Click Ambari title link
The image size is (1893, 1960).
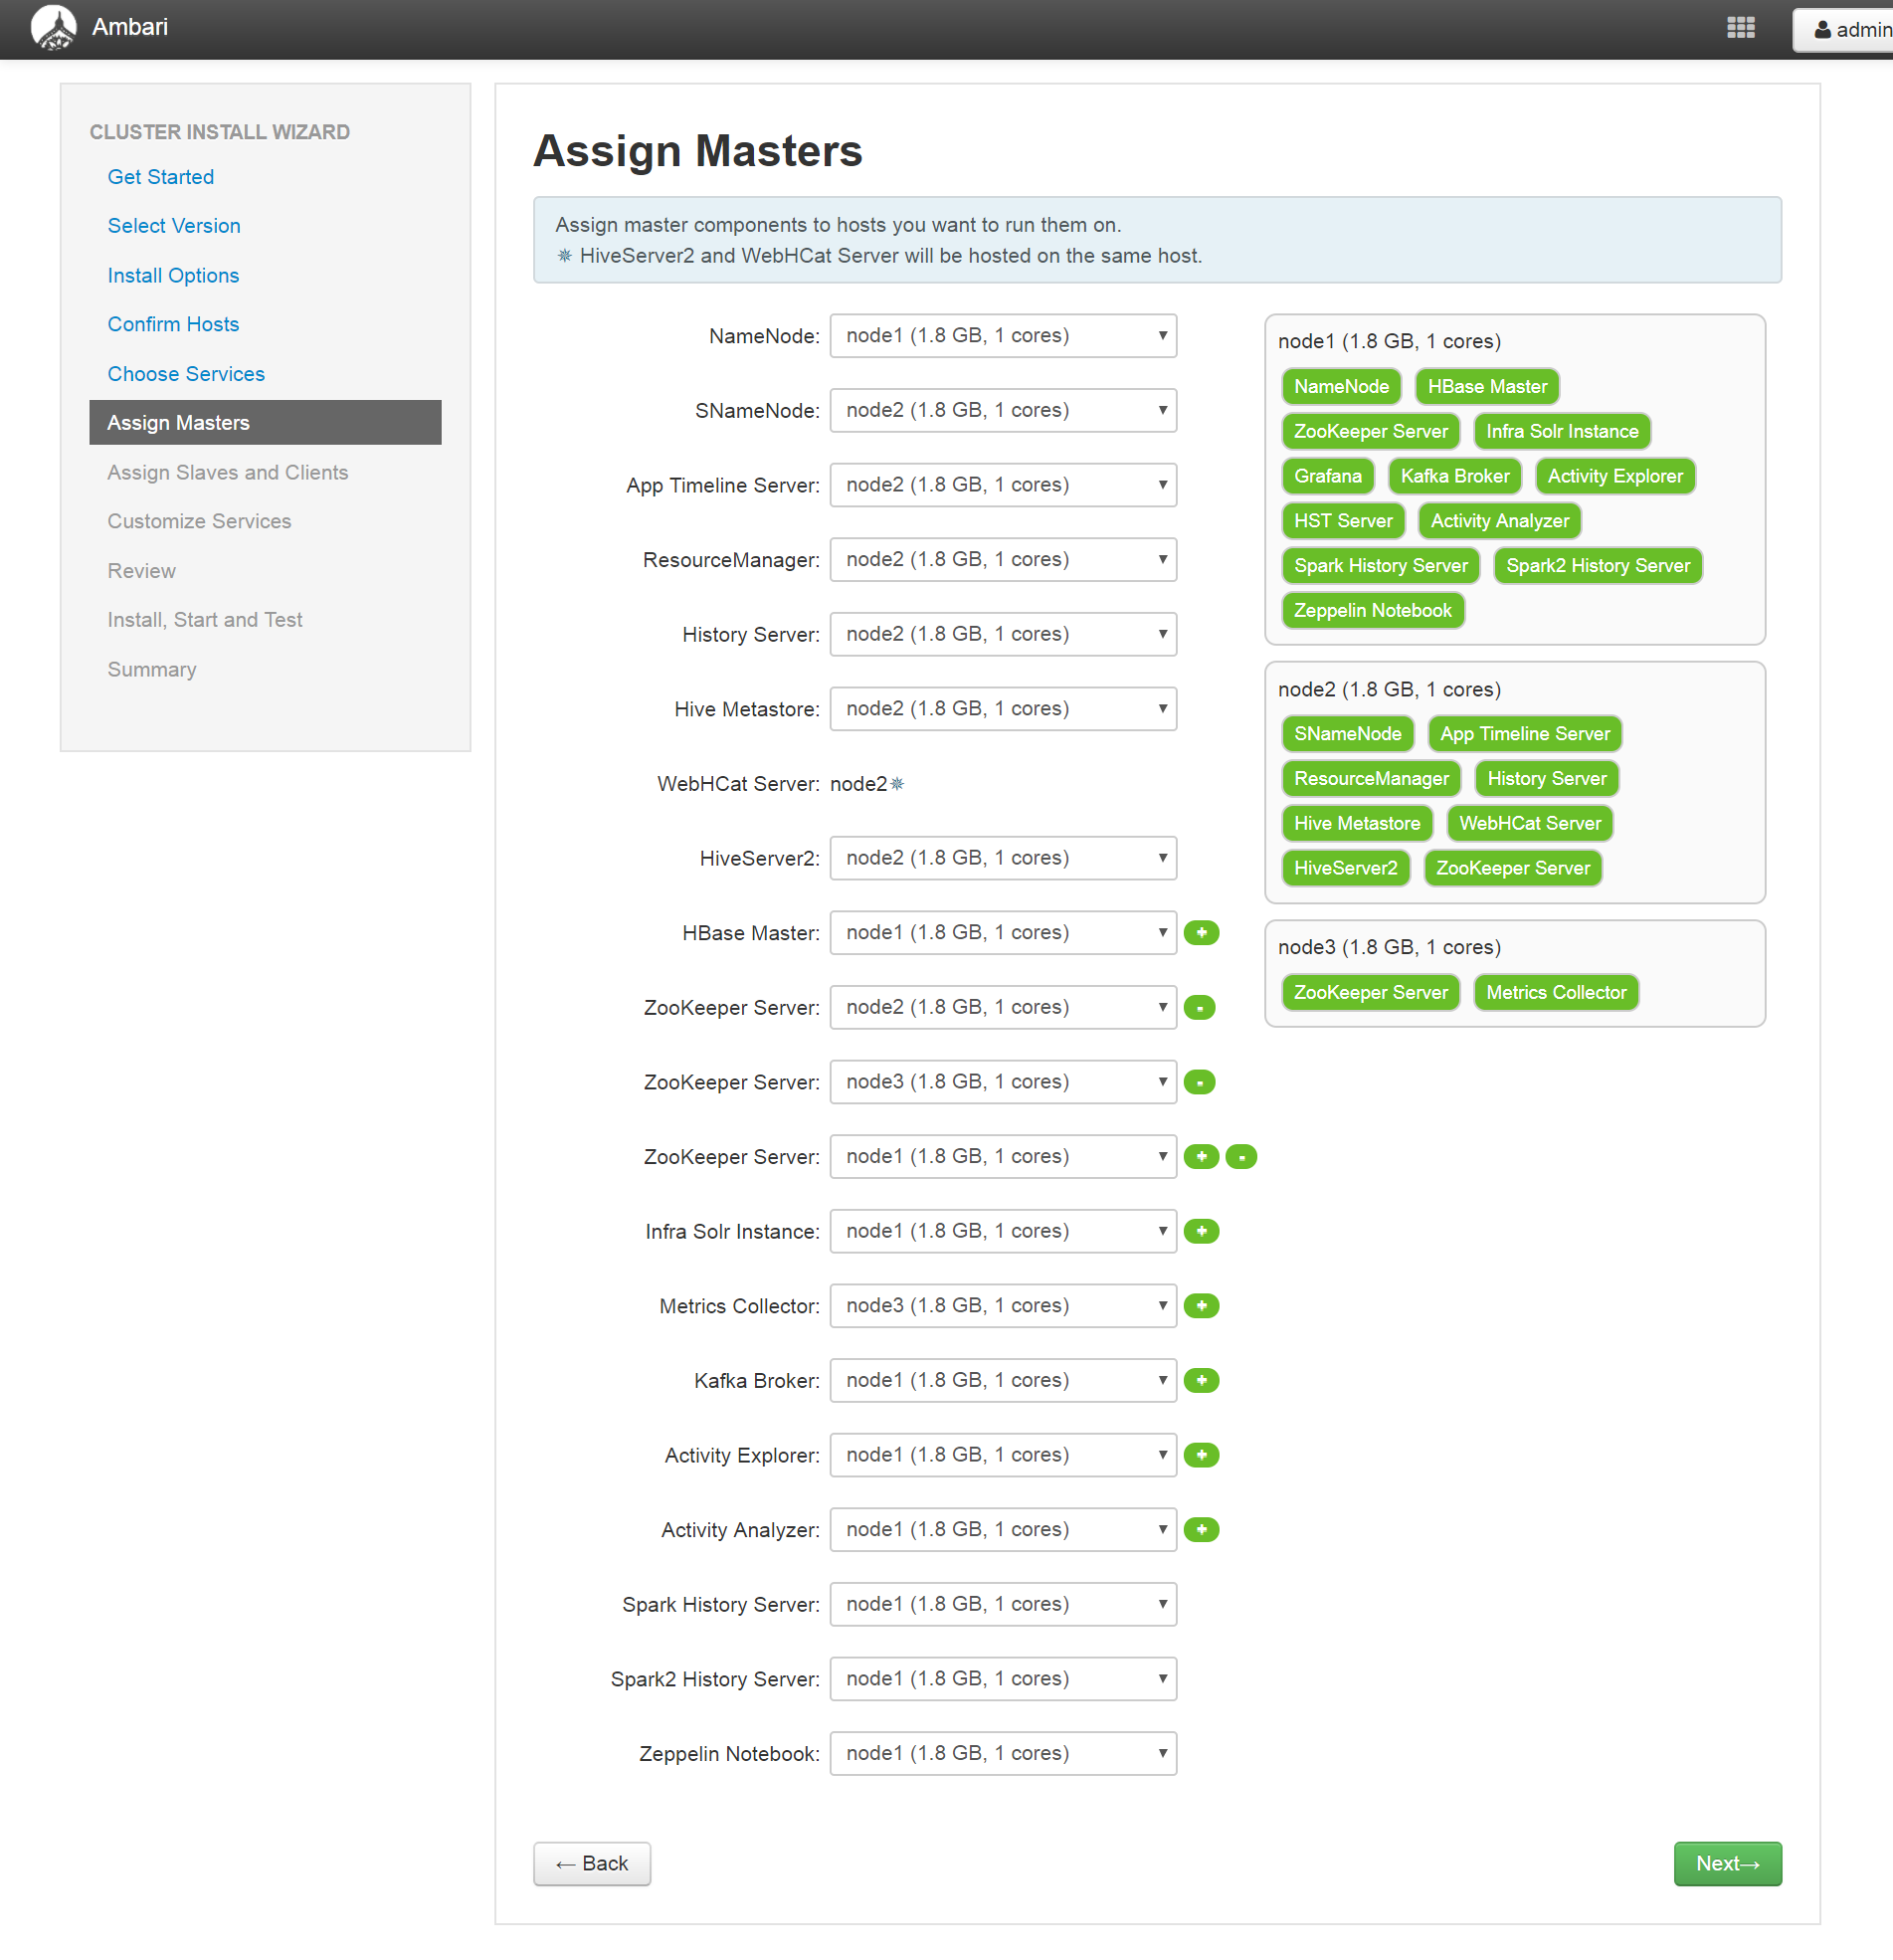coord(130,27)
